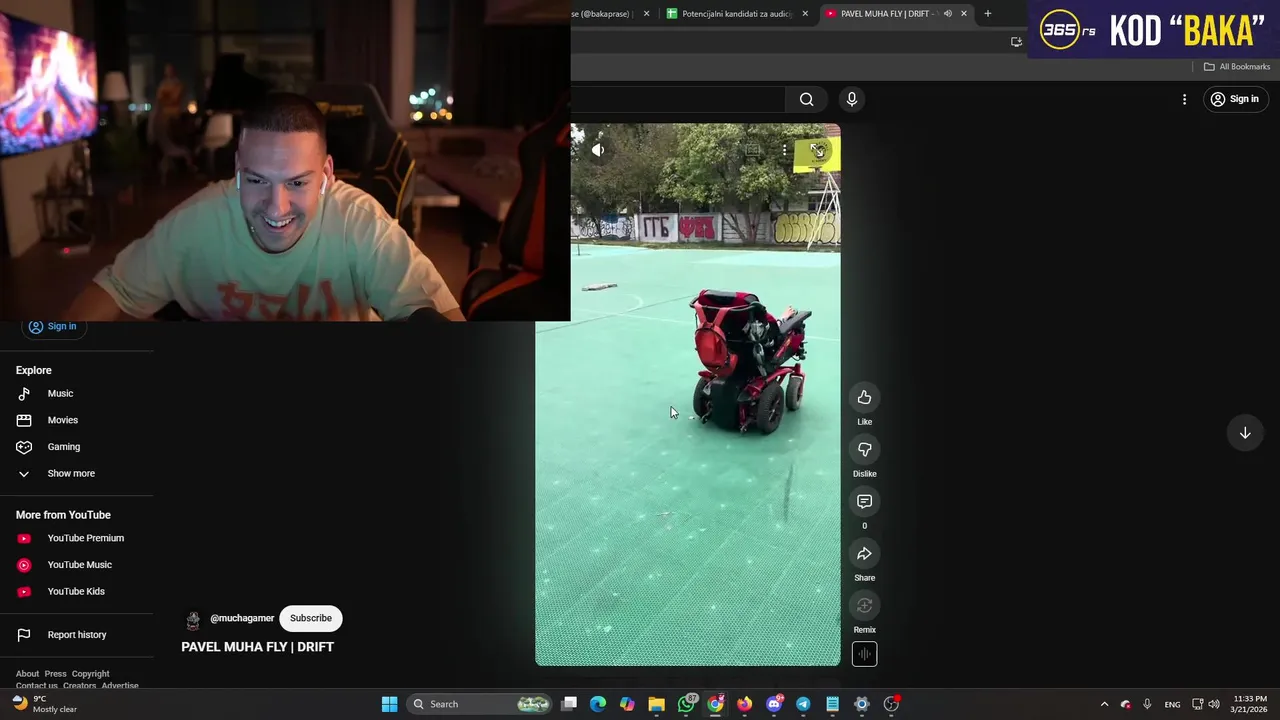Screen dimensions: 1280x720
Task: Click the Windows taskbar Search box
Action: click(x=481, y=704)
